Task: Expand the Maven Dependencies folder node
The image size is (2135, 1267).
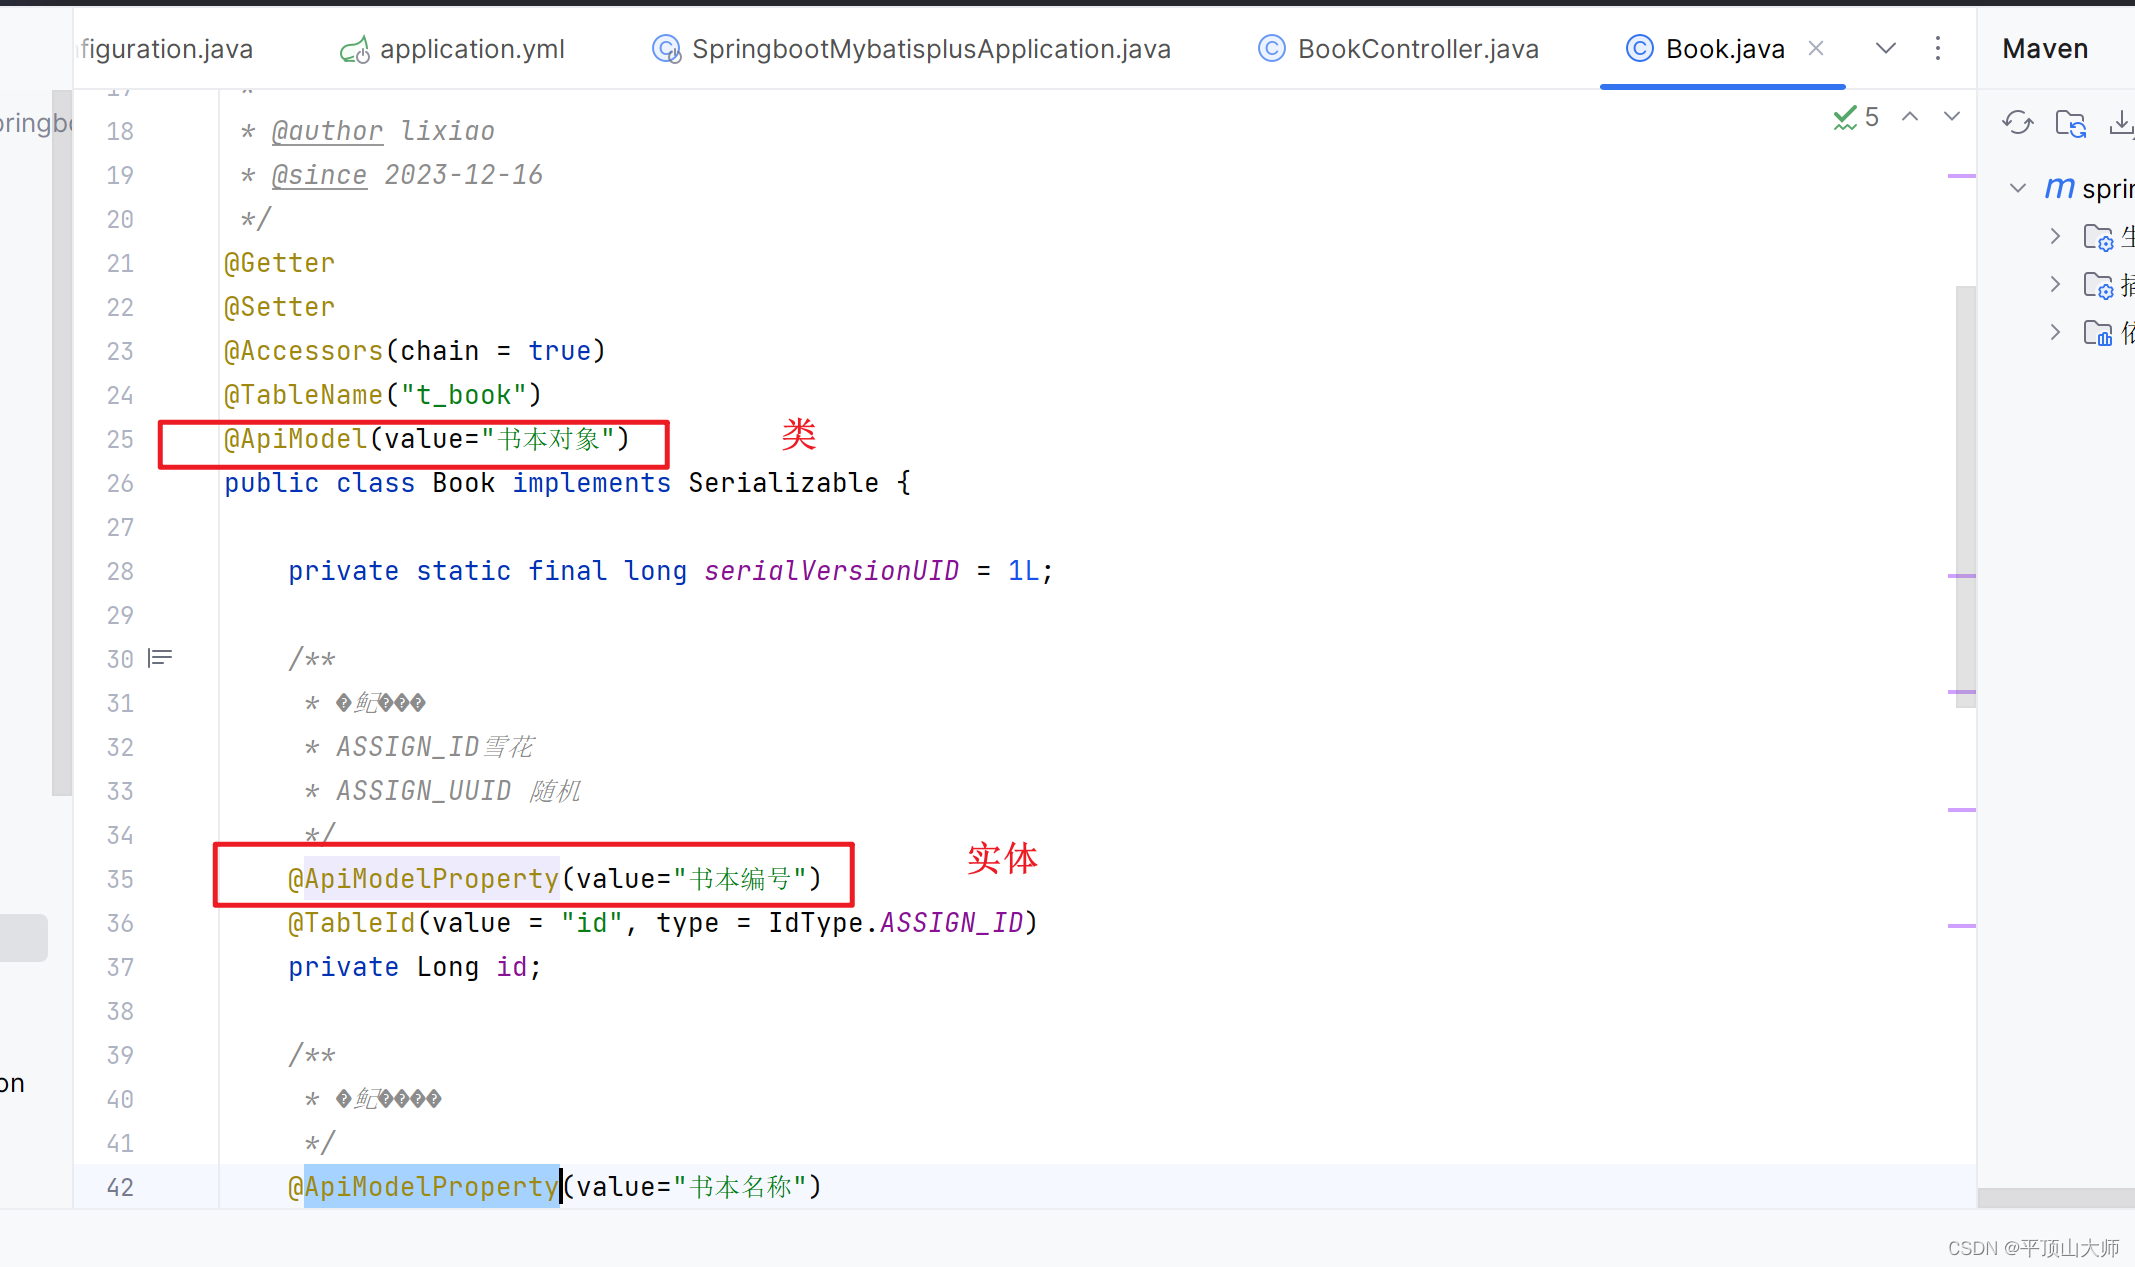Action: (2055, 332)
